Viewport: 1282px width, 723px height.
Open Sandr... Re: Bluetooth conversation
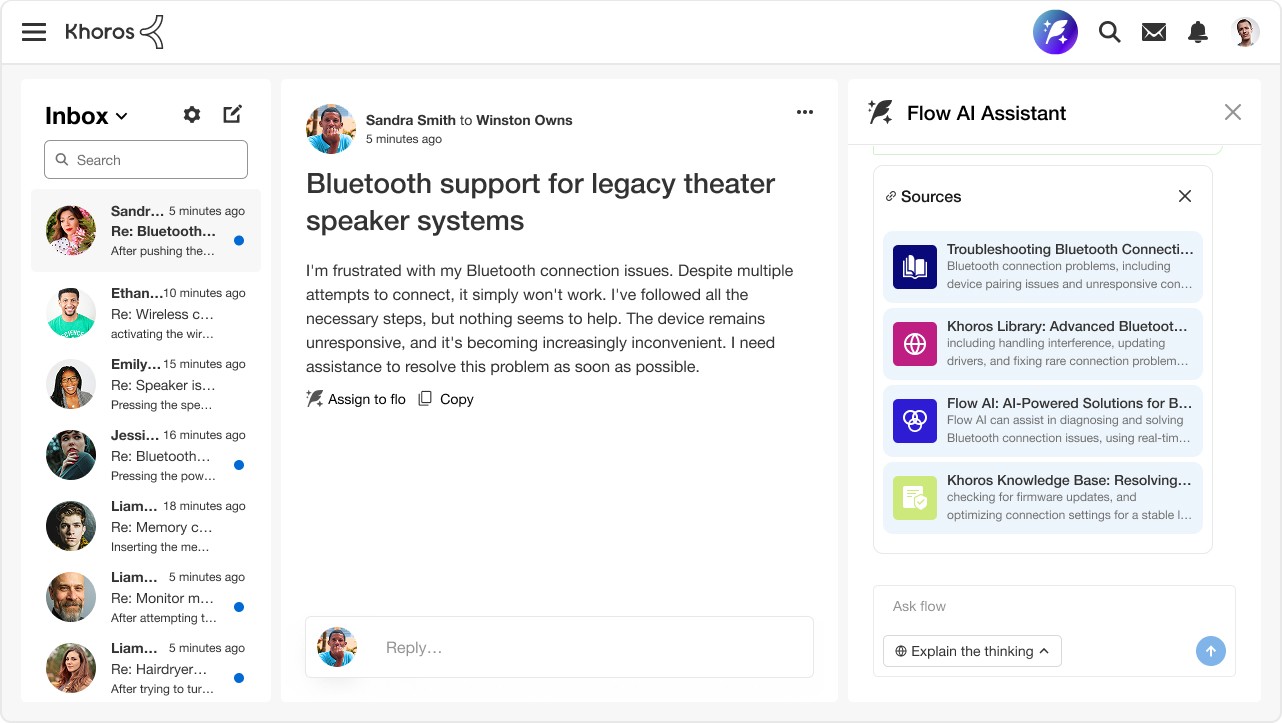(146, 231)
